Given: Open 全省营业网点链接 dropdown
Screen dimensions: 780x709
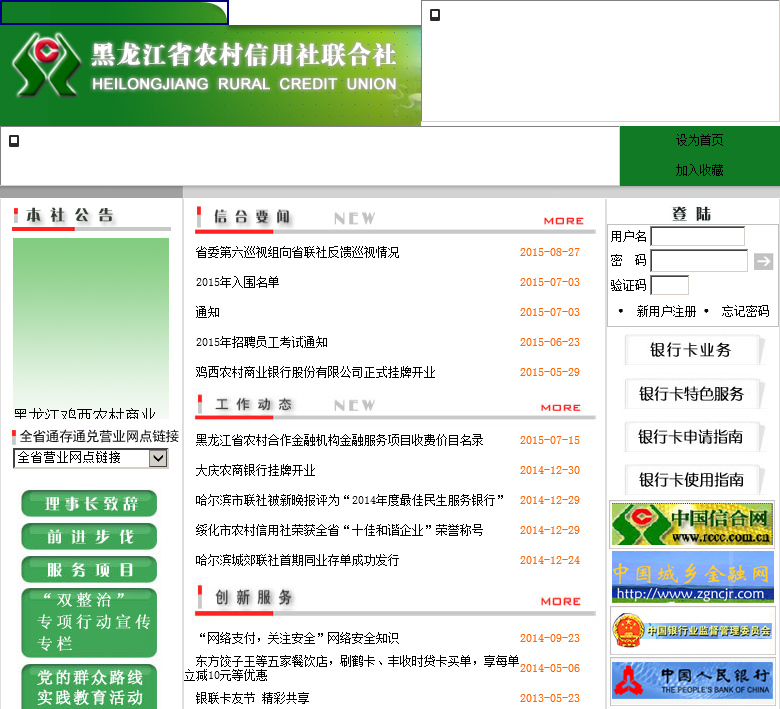Looking at the screenshot, I should click(x=91, y=458).
